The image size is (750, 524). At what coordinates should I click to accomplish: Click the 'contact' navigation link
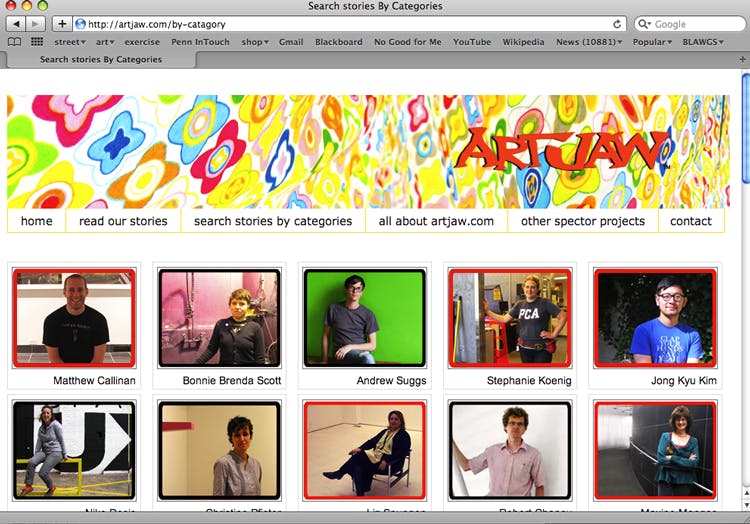point(690,221)
